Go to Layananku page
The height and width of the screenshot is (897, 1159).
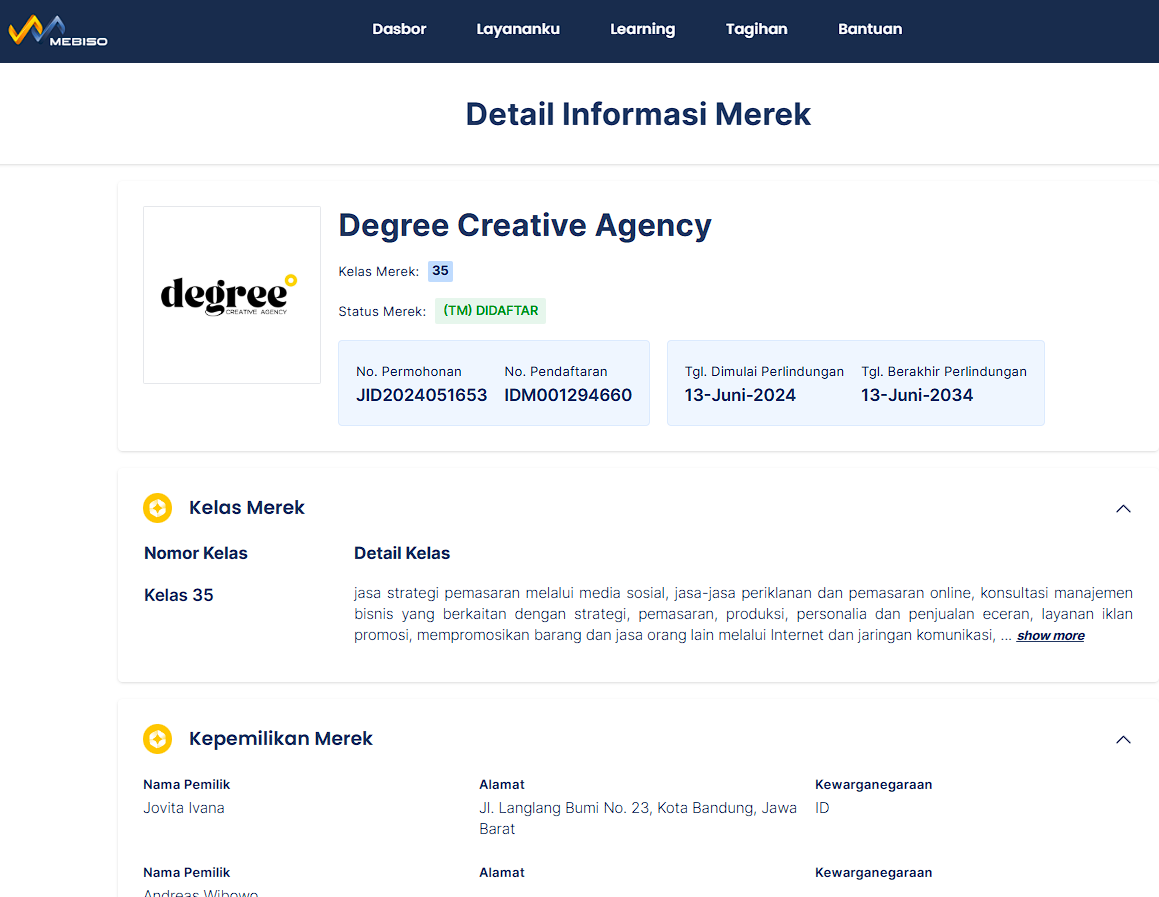(517, 29)
